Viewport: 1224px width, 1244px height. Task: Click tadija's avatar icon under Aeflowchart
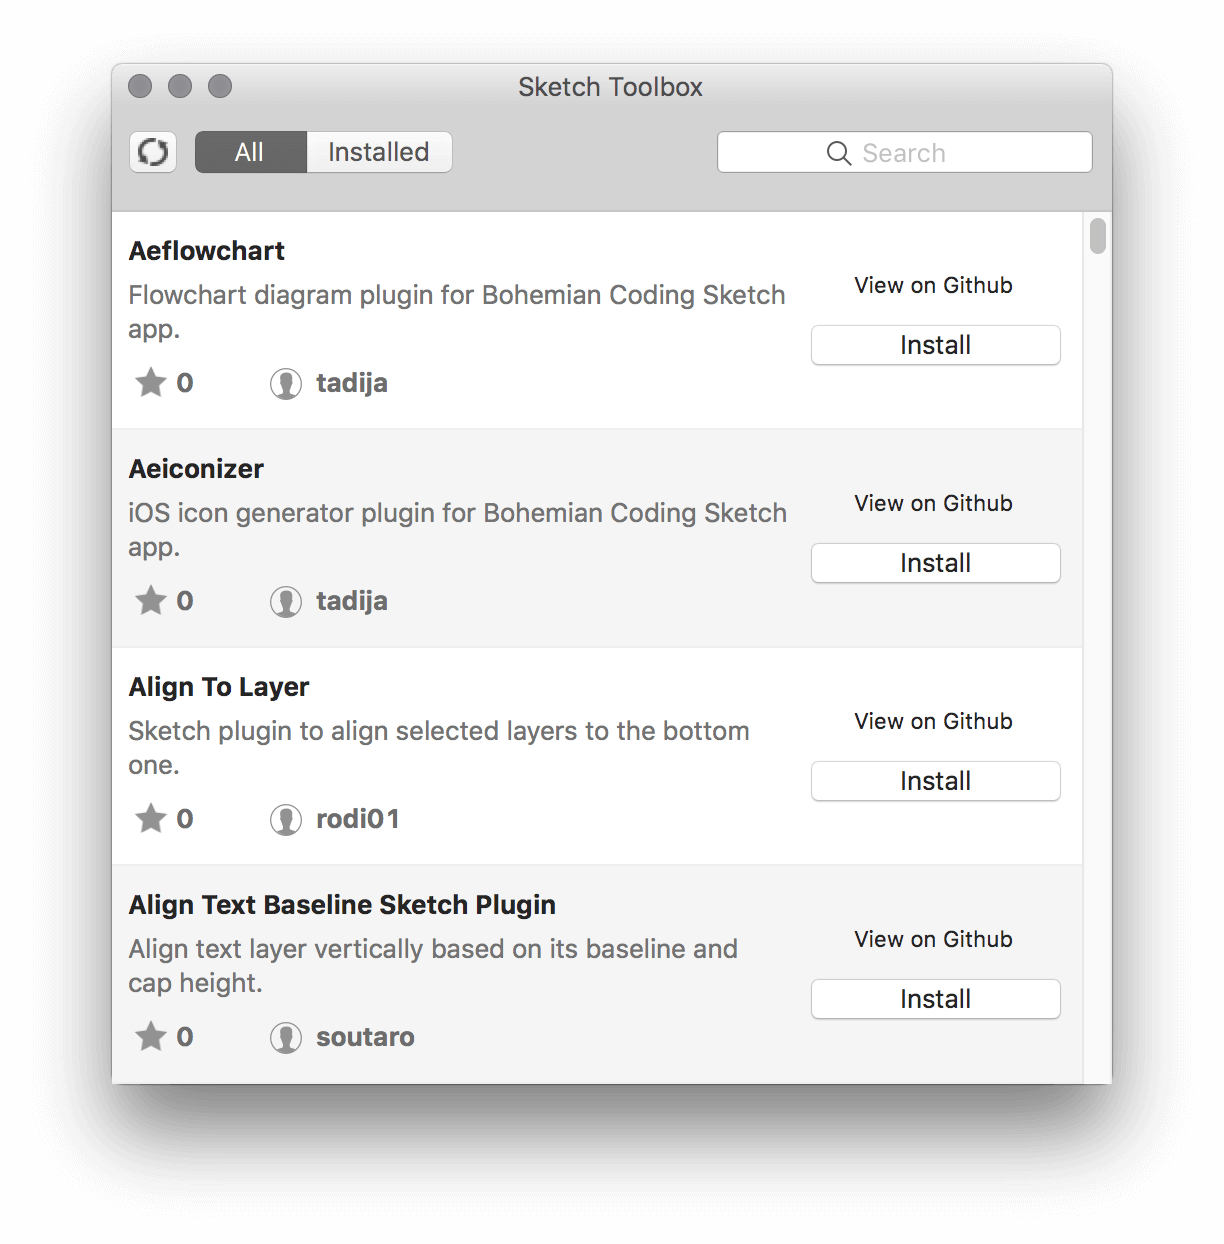tap(286, 382)
